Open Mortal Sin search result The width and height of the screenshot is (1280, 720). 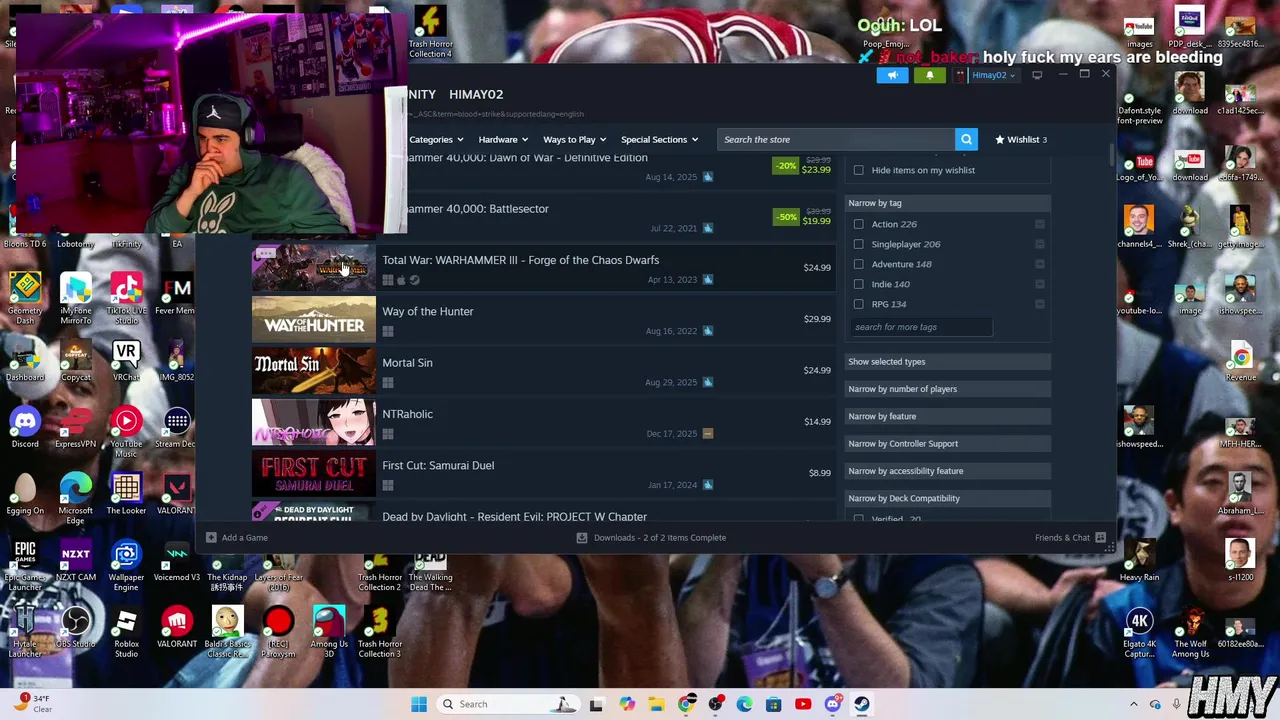pyautogui.click(x=543, y=371)
